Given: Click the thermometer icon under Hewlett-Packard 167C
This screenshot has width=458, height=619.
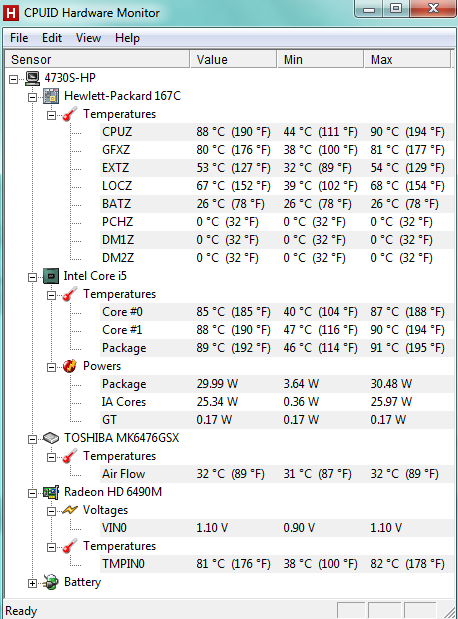Looking at the screenshot, I should (69, 114).
